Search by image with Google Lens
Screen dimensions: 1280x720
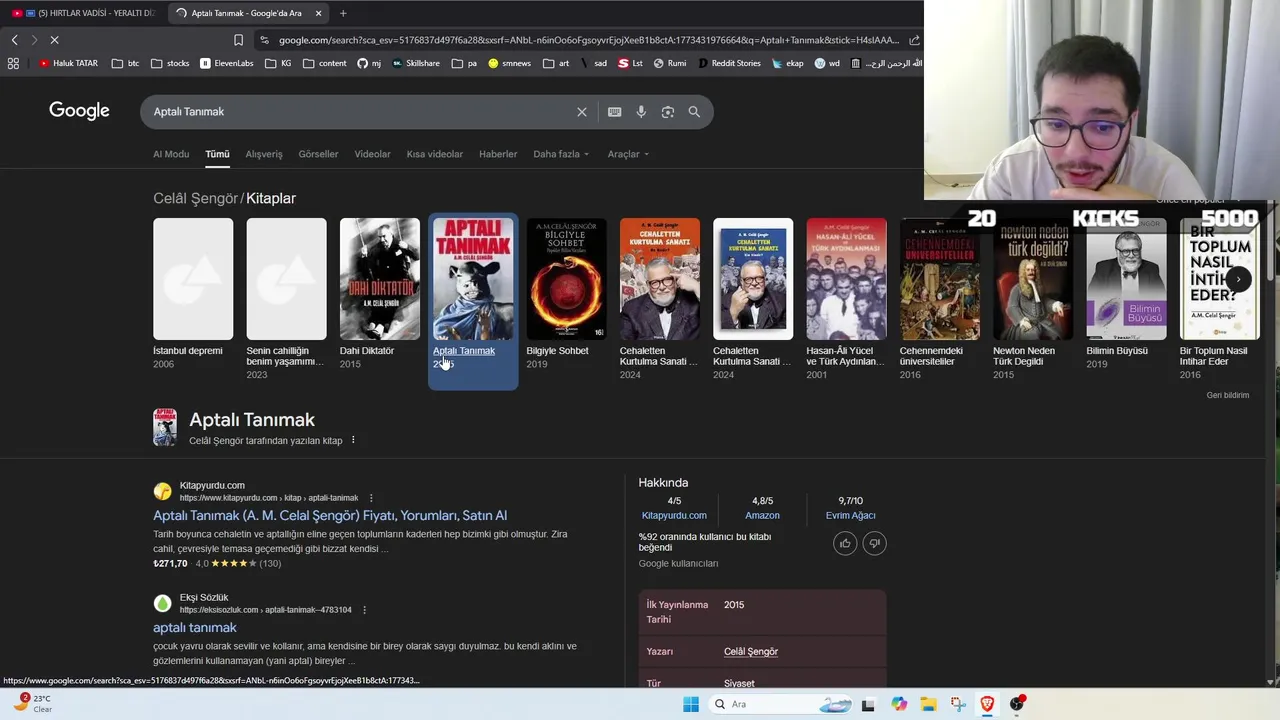[x=668, y=112]
